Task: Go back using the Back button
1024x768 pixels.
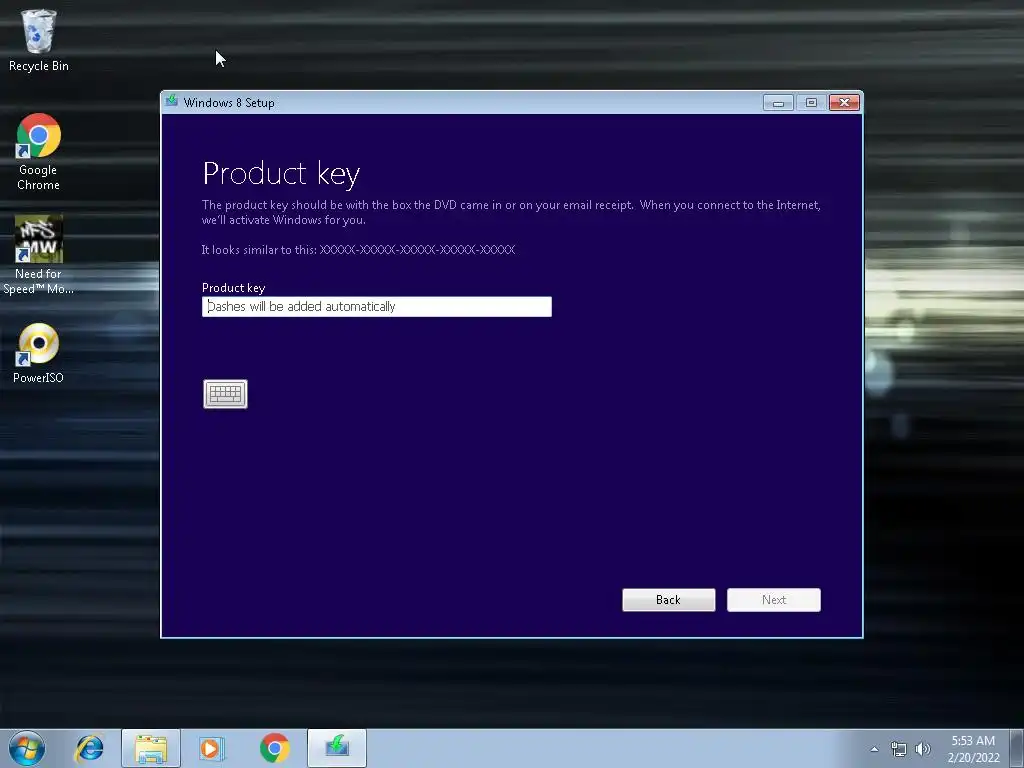Action: (669, 600)
